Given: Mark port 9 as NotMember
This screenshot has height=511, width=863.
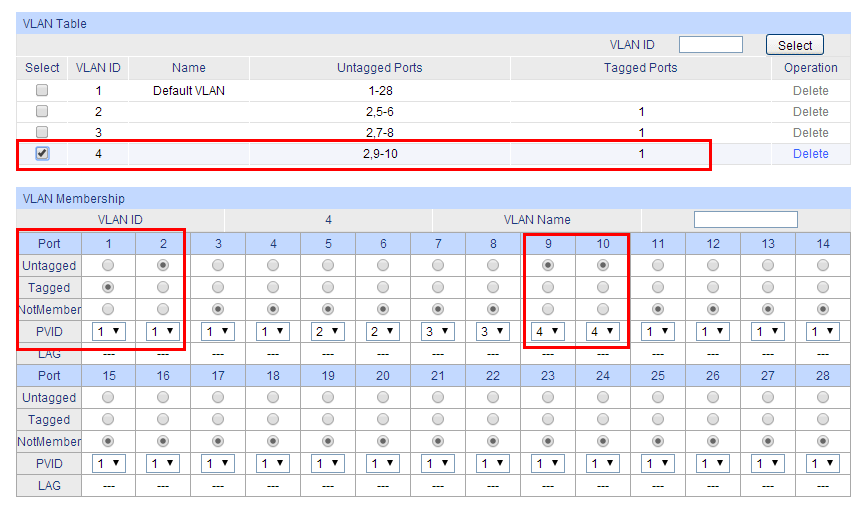Looking at the screenshot, I should tap(548, 309).
